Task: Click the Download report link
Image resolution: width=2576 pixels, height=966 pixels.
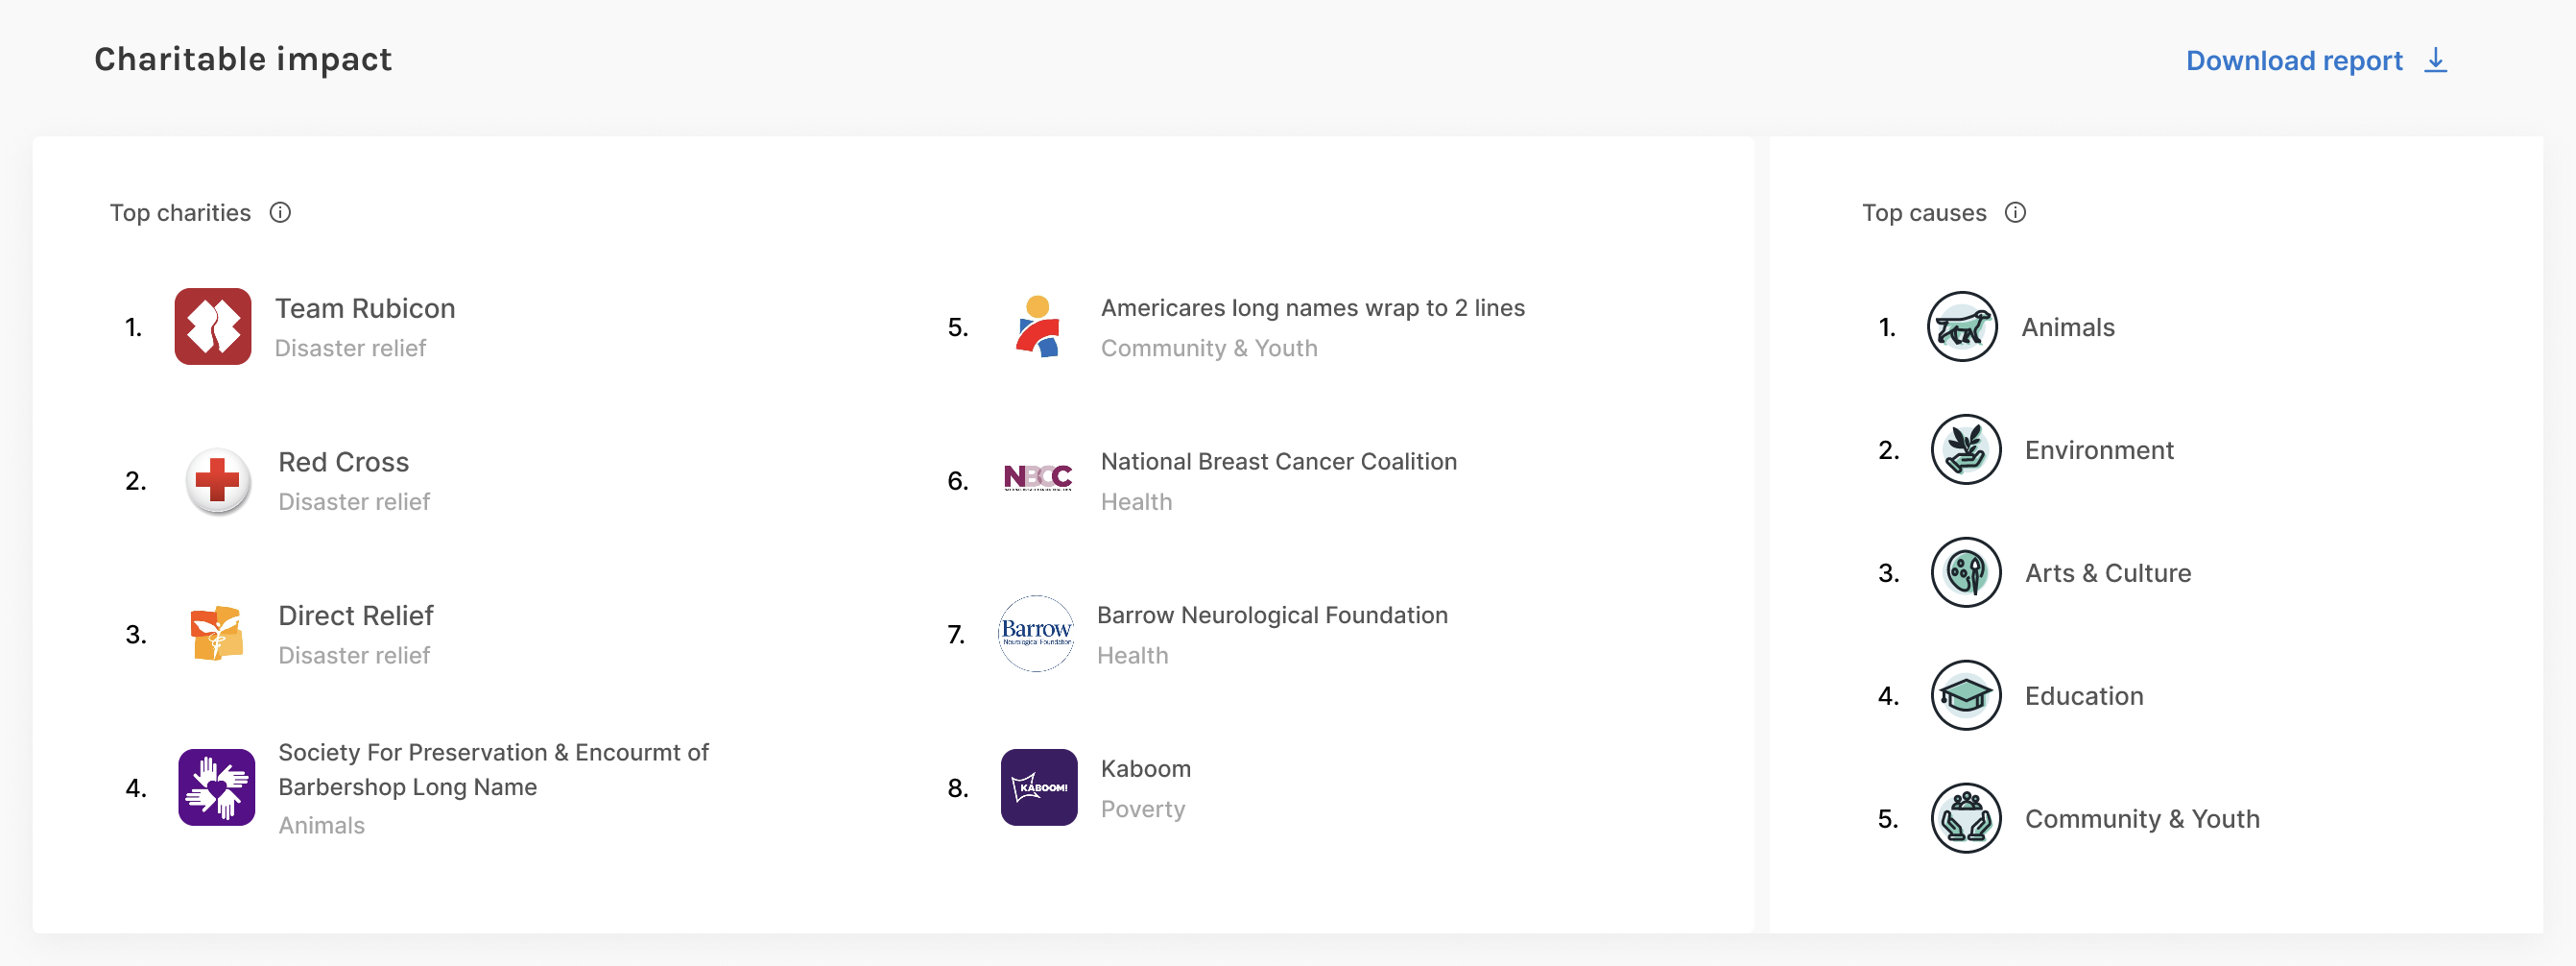Action: click(x=2295, y=60)
